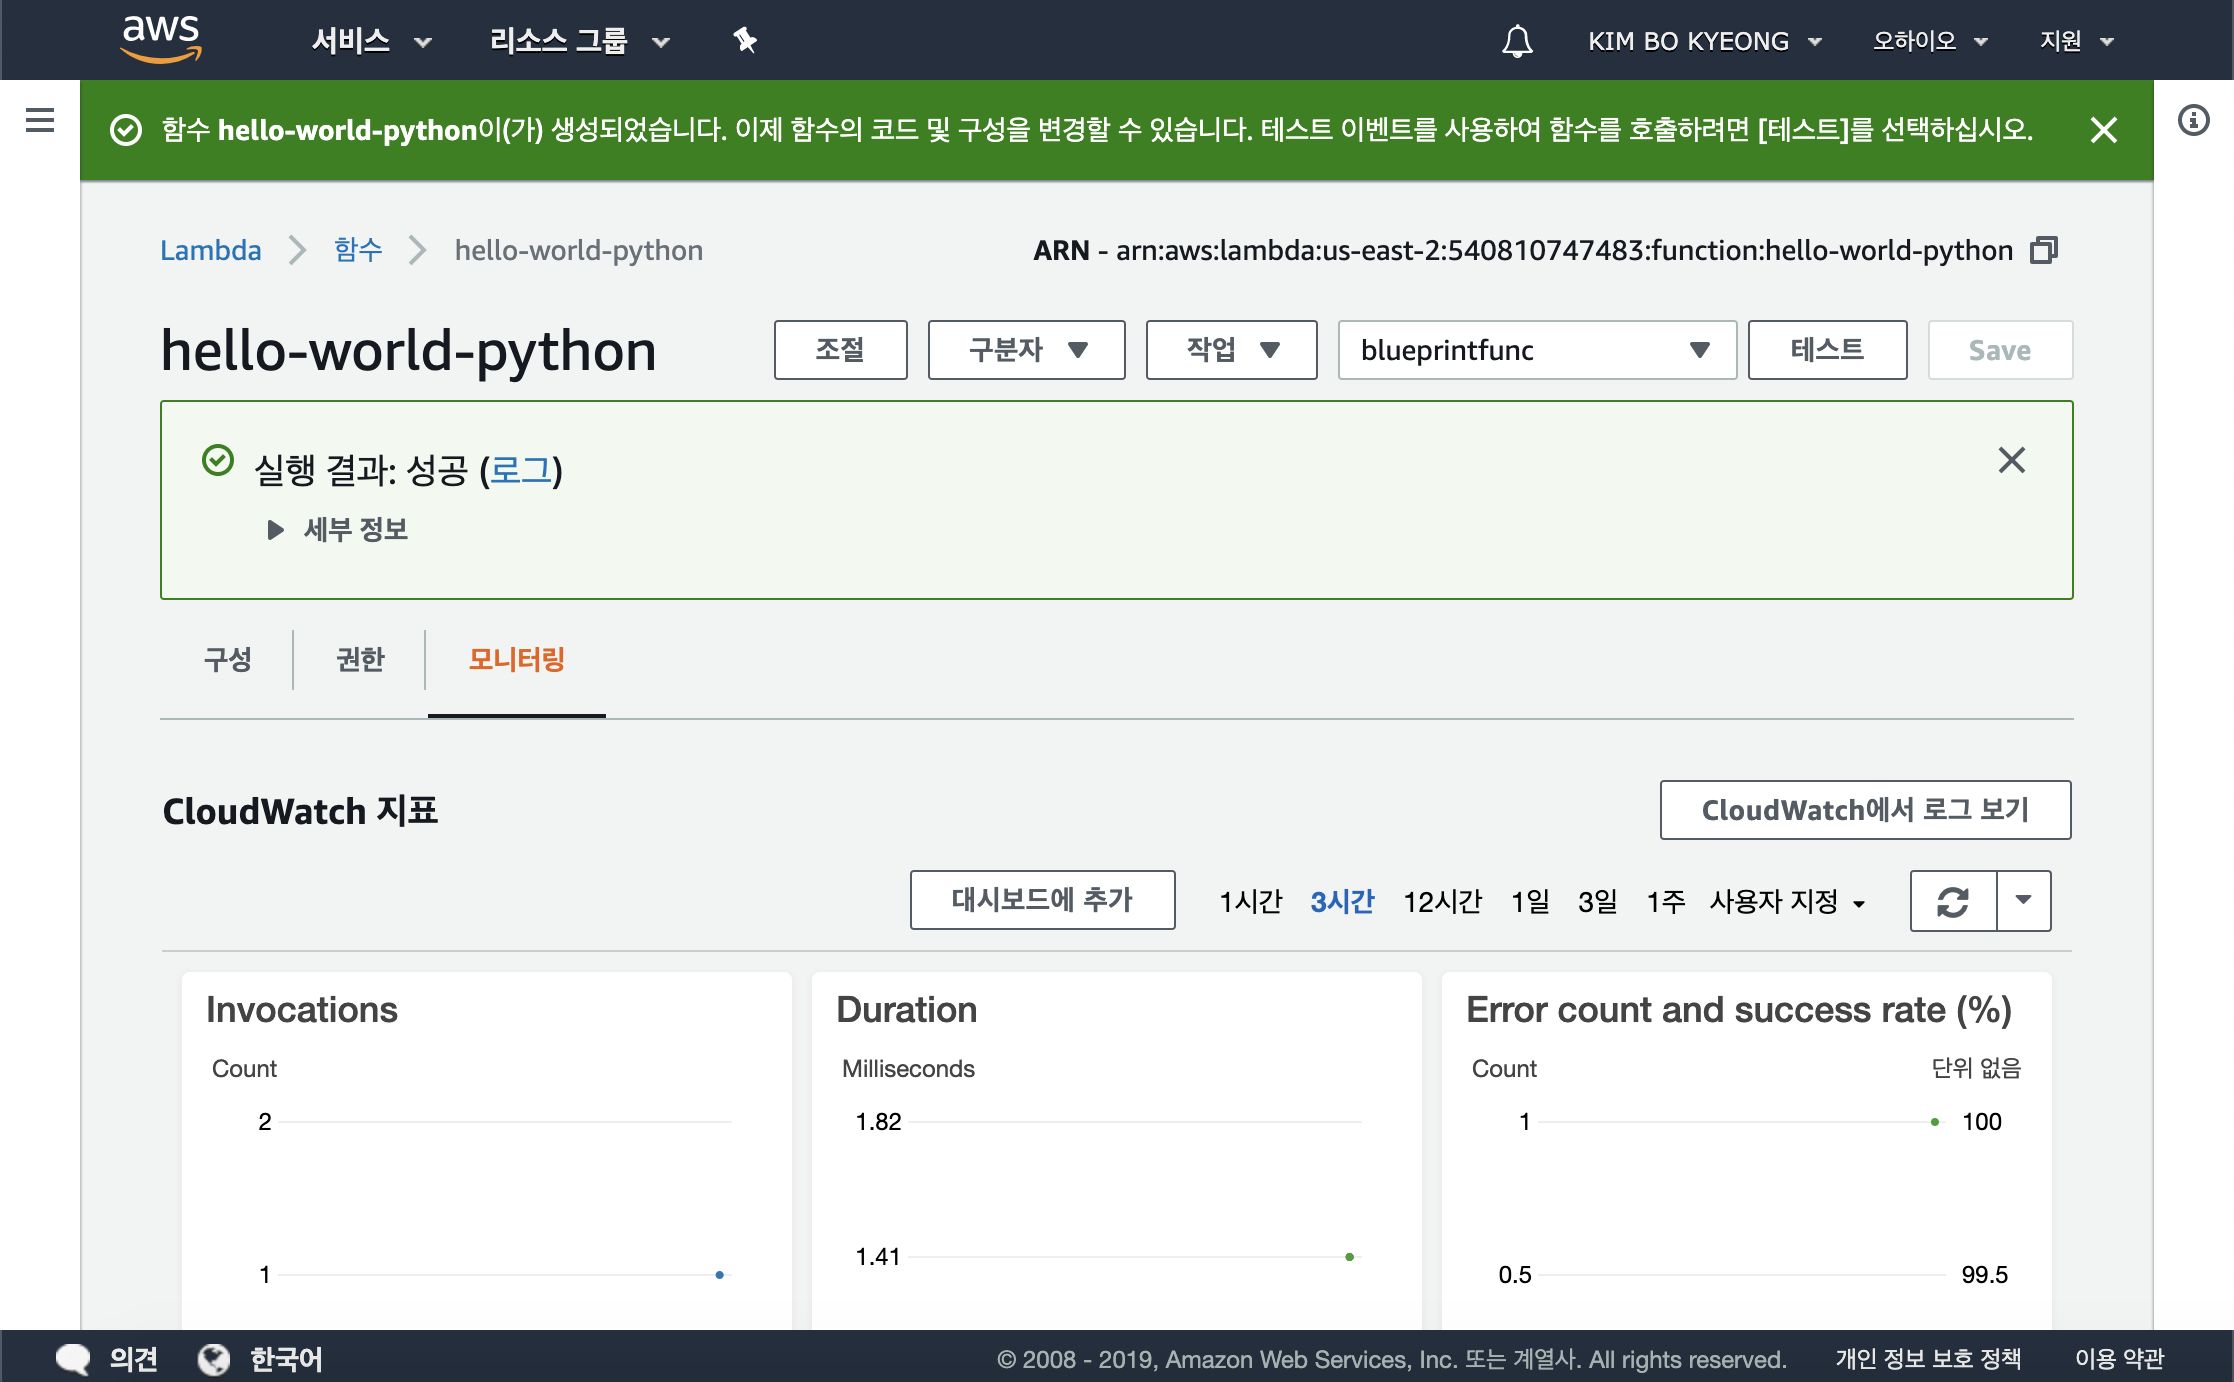Click the hello-world-python breadcrumb text
This screenshot has width=2234, height=1382.
(x=579, y=250)
